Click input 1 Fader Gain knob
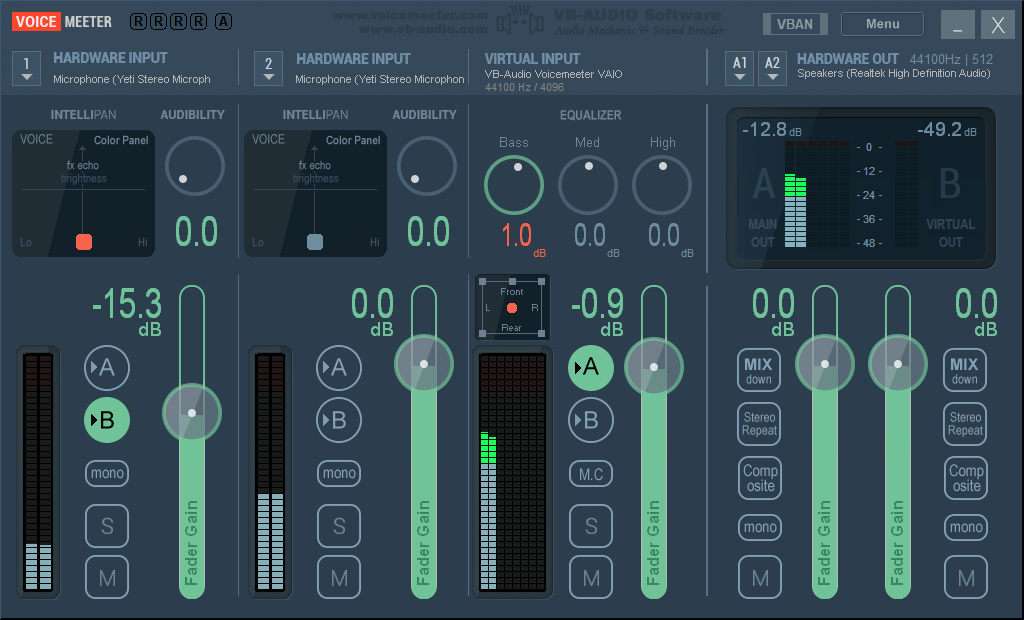Image resolution: width=1024 pixels, height=620 pixels. 192,413
